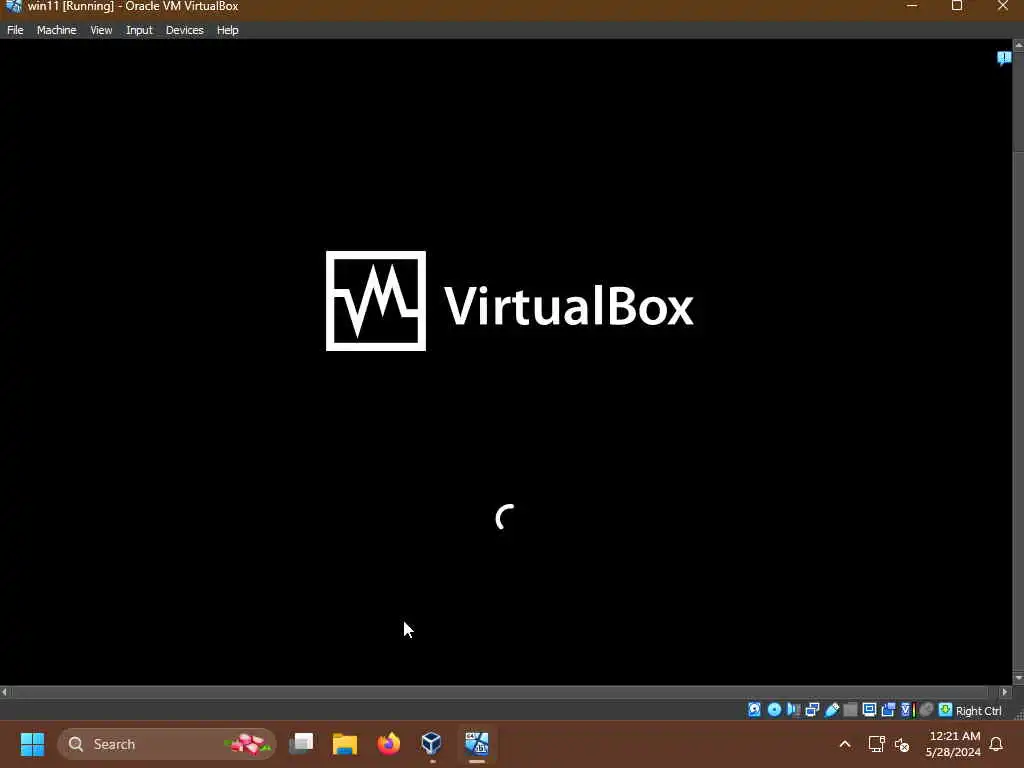
Task: Click the virtual display status icon
Action: click(x=869, y=710)
